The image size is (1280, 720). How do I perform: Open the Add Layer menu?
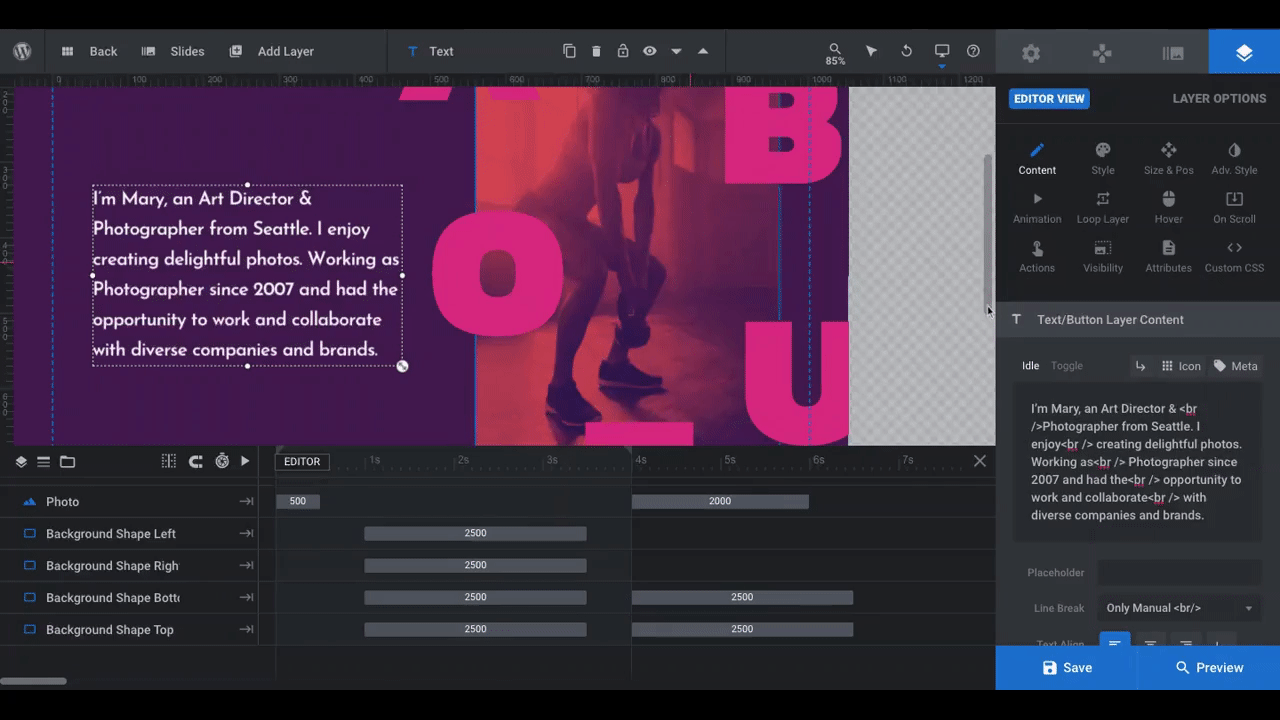[x=271, y=51]
